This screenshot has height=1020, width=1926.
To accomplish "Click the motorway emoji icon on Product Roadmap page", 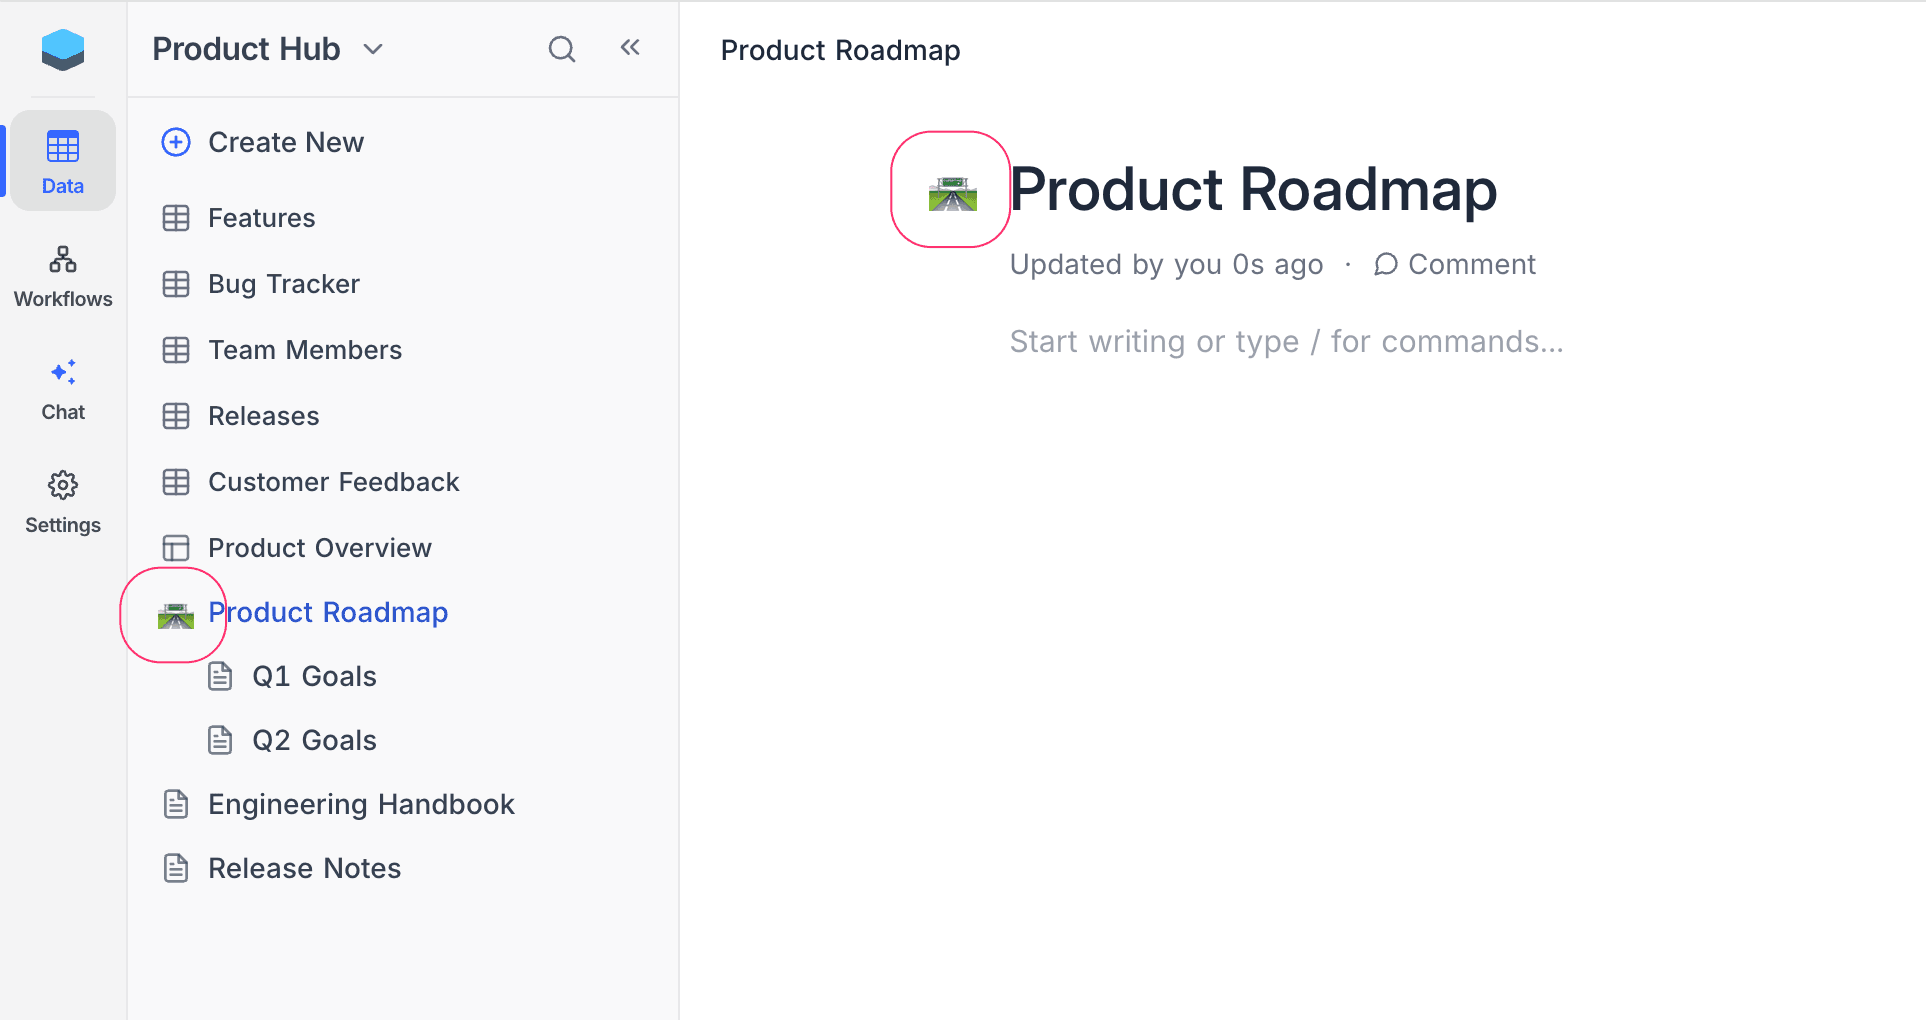I will coord(951,191).
